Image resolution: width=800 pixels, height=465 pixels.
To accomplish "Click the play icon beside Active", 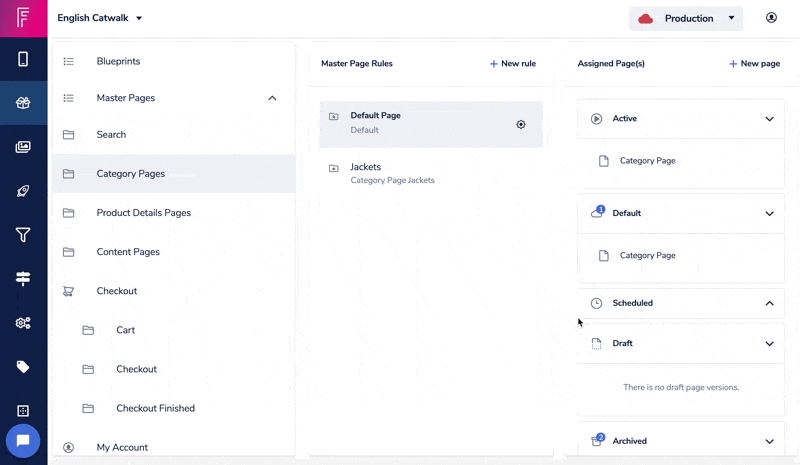I will (596, 118).
